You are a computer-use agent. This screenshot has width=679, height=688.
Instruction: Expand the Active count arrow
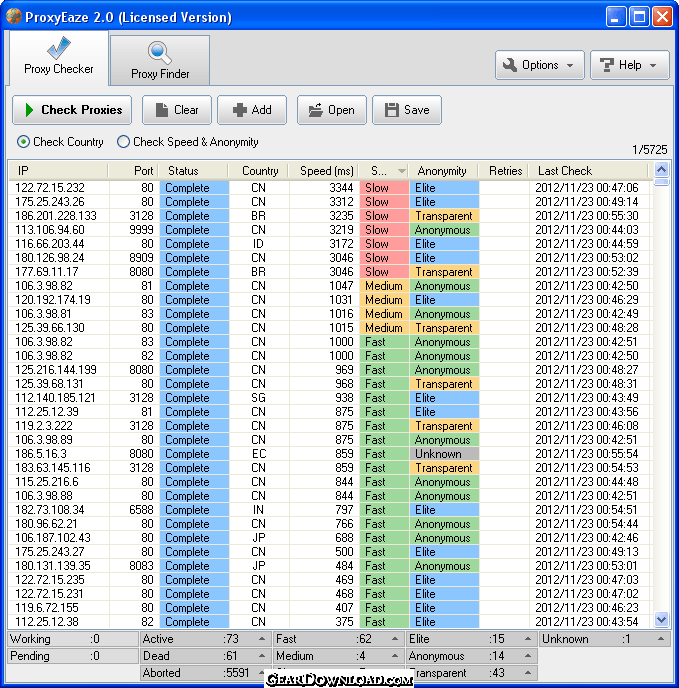262,639
